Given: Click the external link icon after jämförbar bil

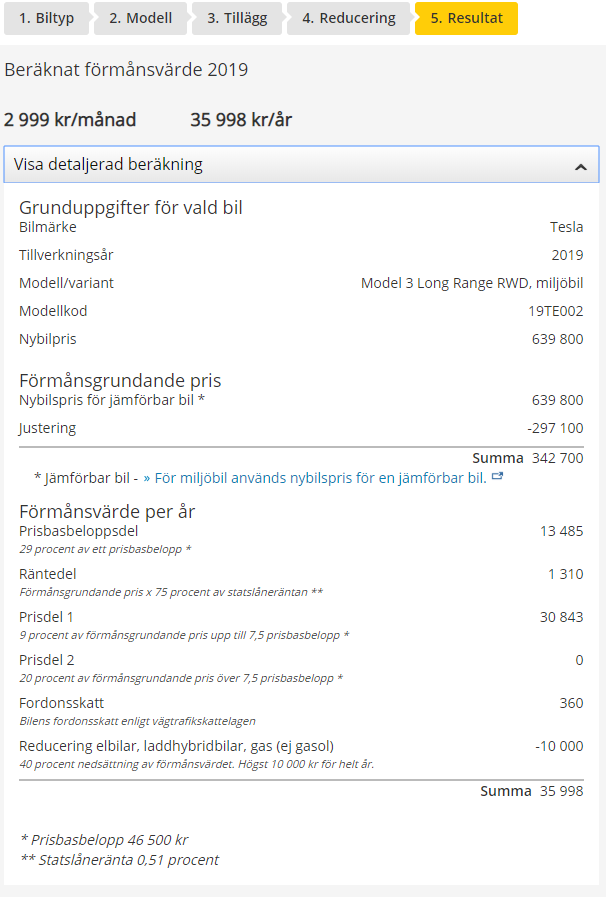Looking at the screenshot, I should (498, 477).
